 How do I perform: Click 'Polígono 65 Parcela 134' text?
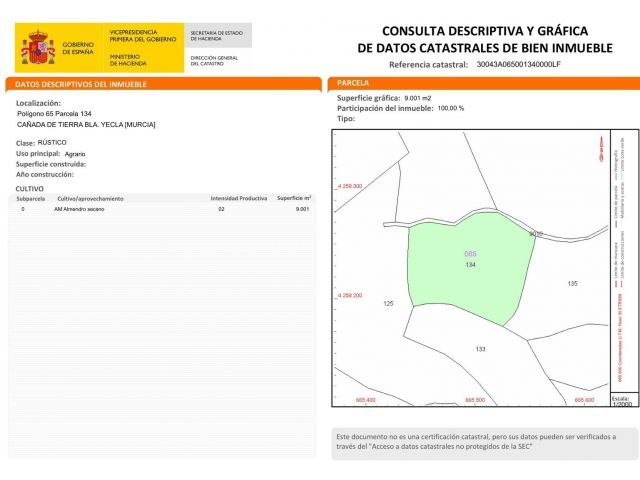coord(54,114)
